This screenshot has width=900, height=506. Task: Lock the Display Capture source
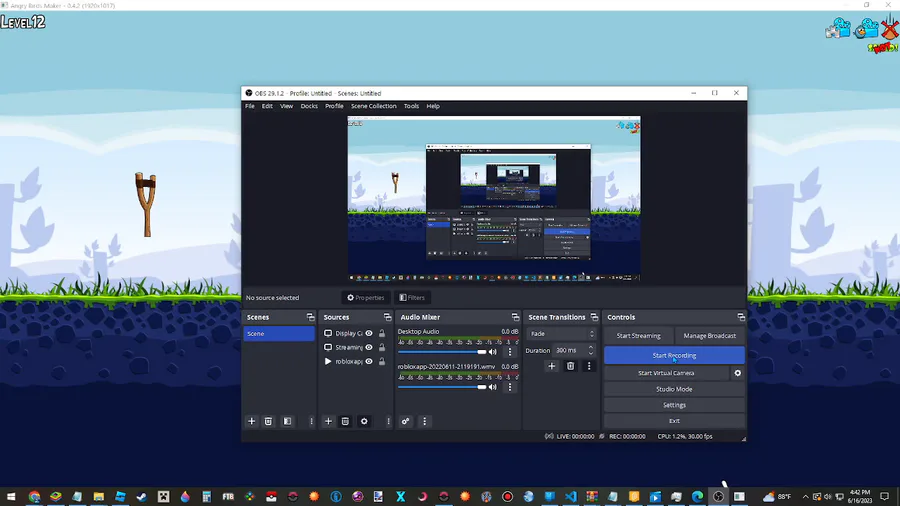[x=382, y=333]
